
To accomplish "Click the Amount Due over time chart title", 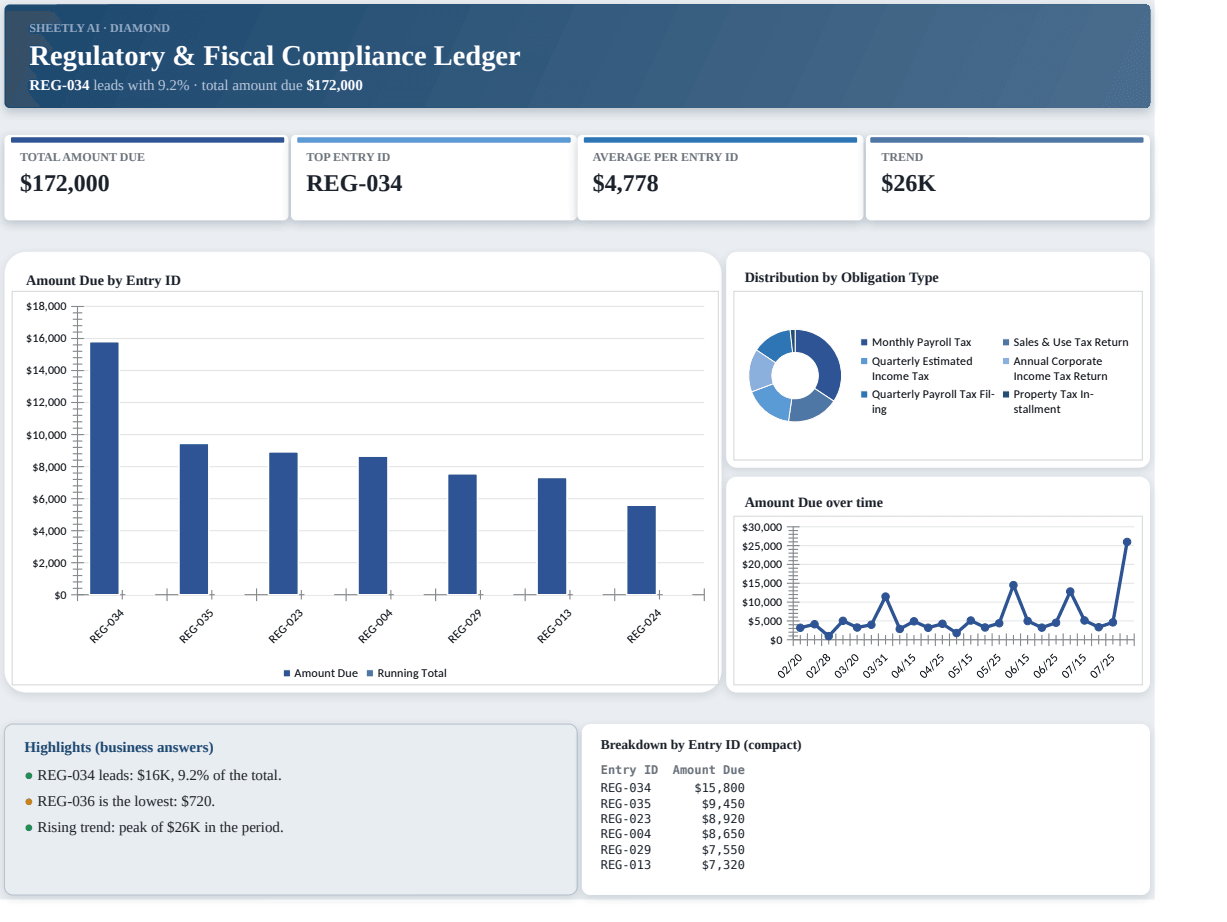I will [813, 502].
